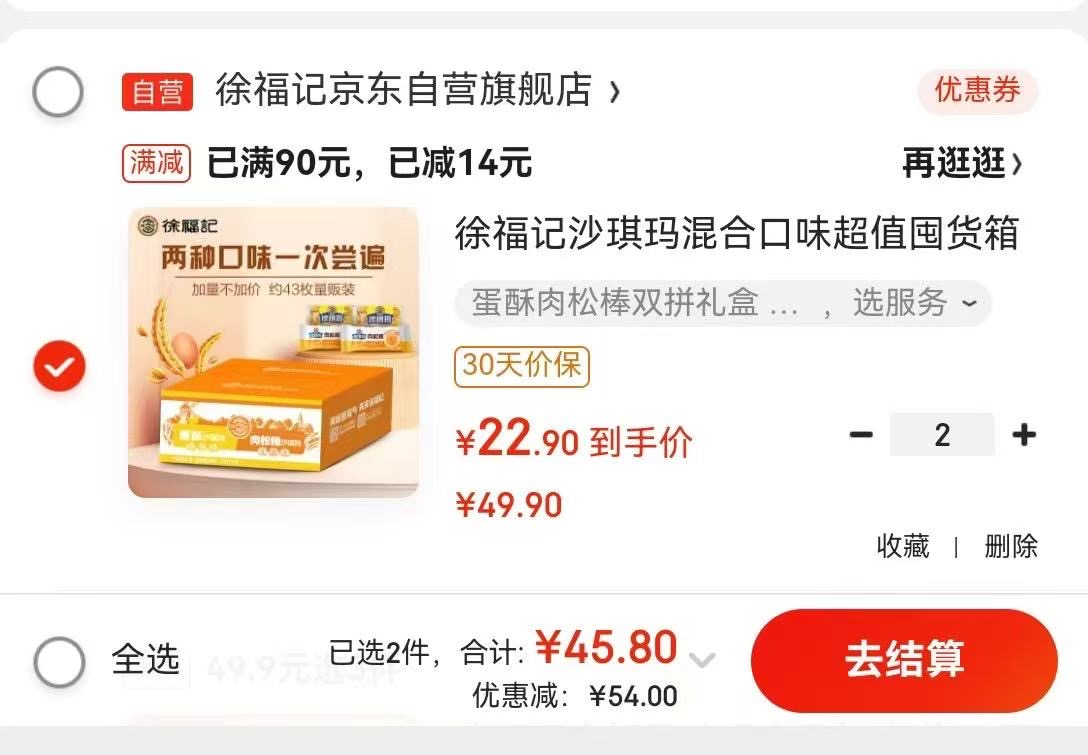
Task: Expand price details chevron beside ¥45.80
Action: point(702,659)
